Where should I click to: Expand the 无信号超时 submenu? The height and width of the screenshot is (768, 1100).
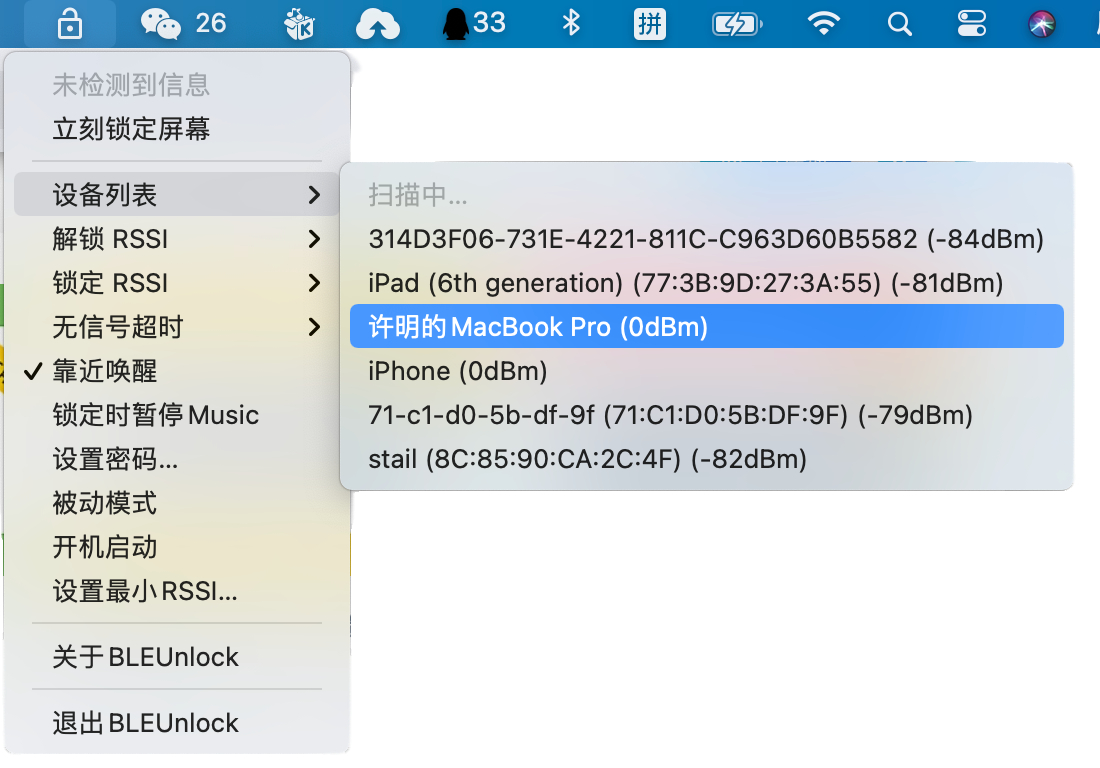[177, 327]
